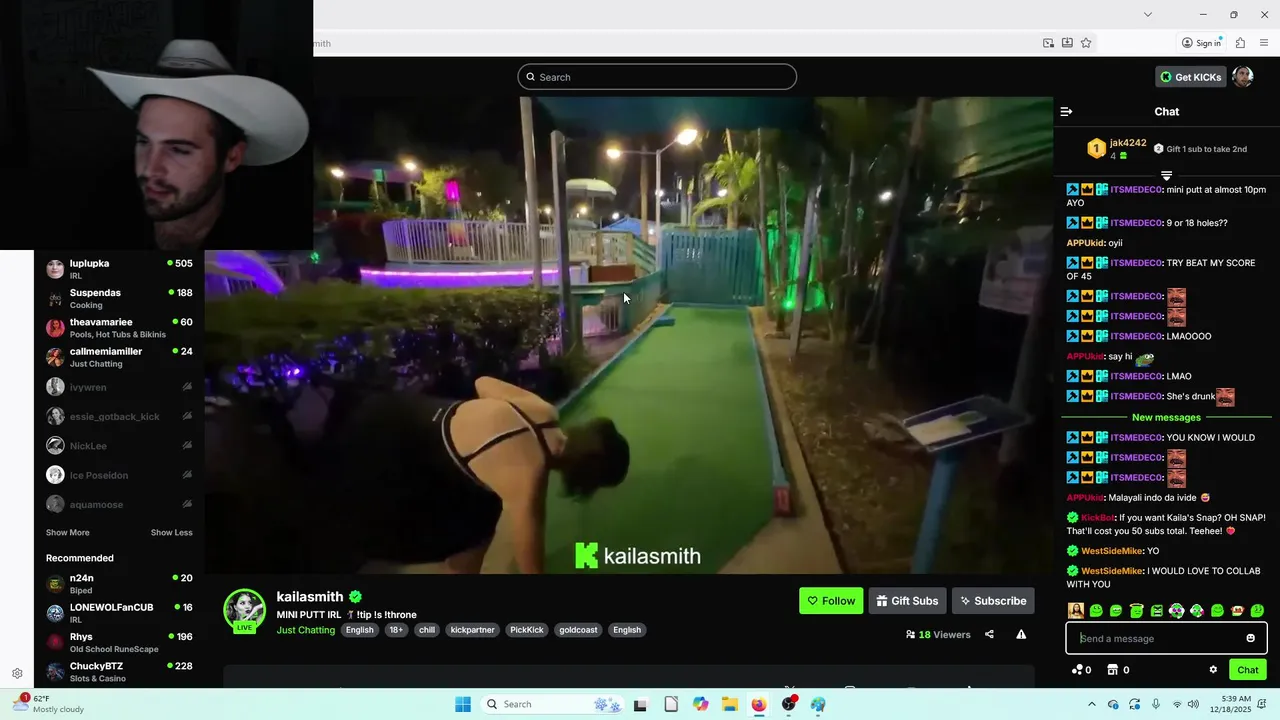Image resolution: width=1280 pixels, height=720 pixels.
Task: Select the chill tag
Action: click(x=427, y=630)
